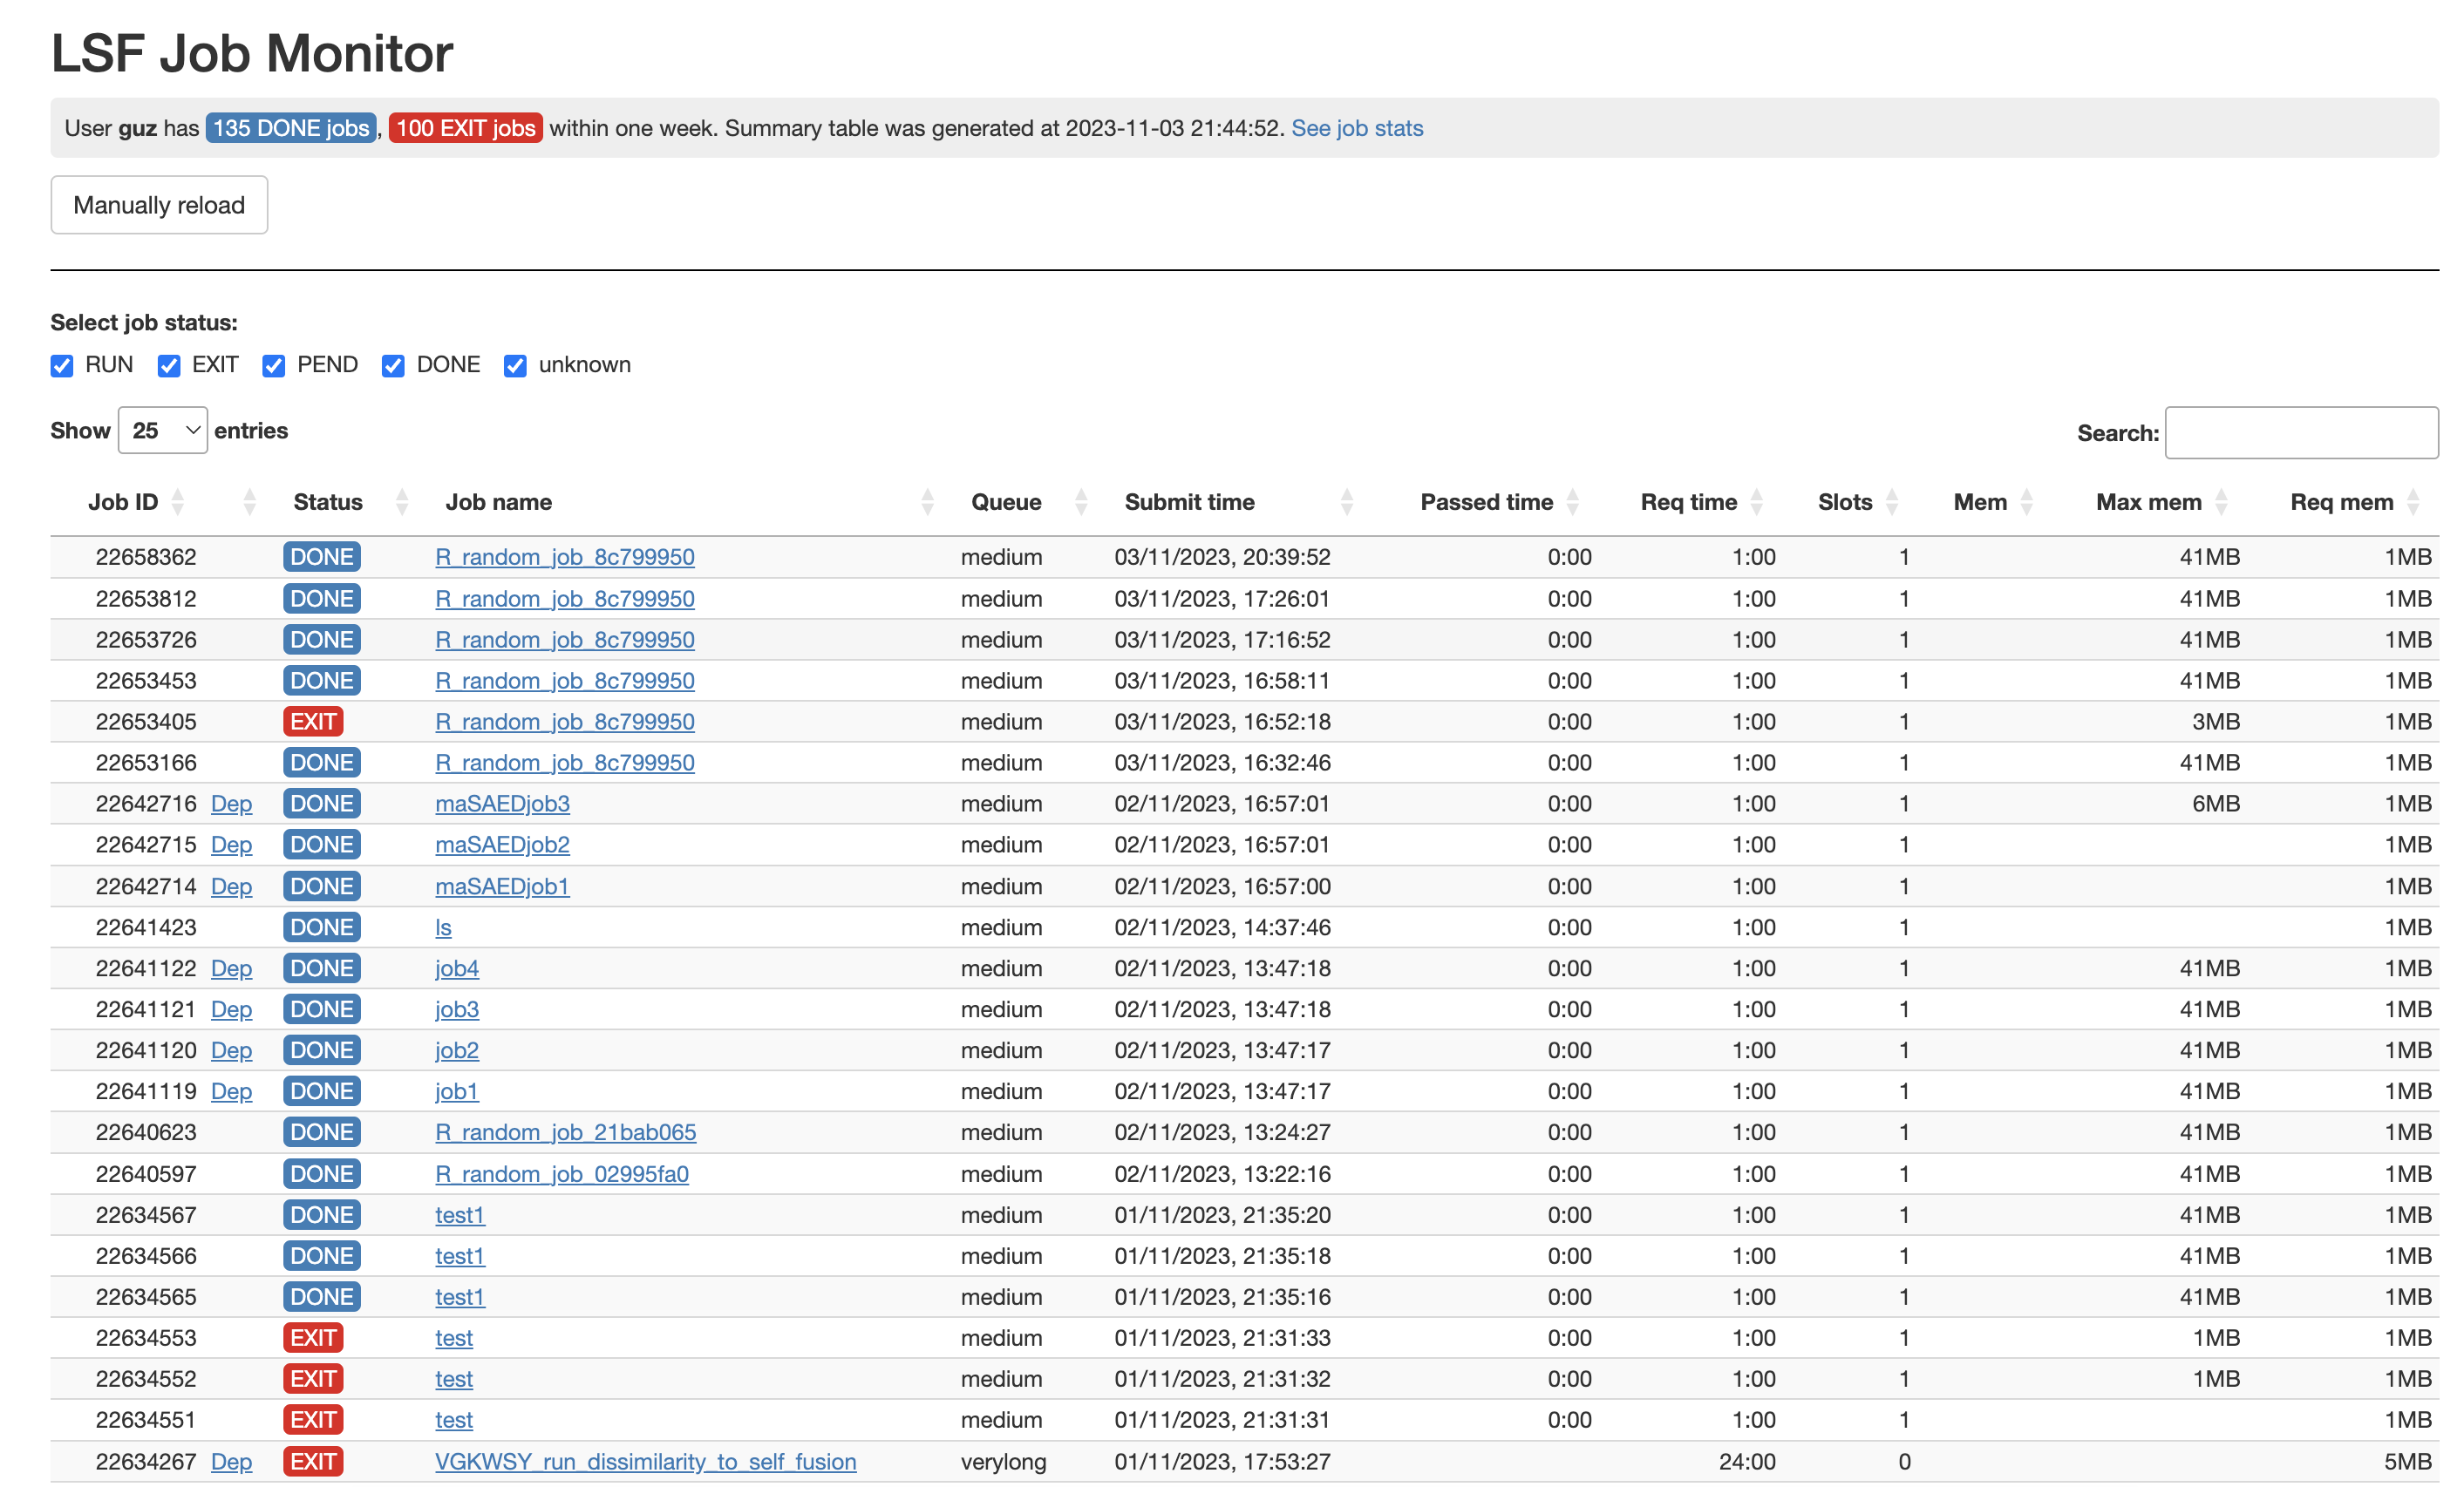The height and width of the screenshot is (1487, 2464).
Task: Show Dep link for job 22641119
Action: click(x=231, y=1092)
